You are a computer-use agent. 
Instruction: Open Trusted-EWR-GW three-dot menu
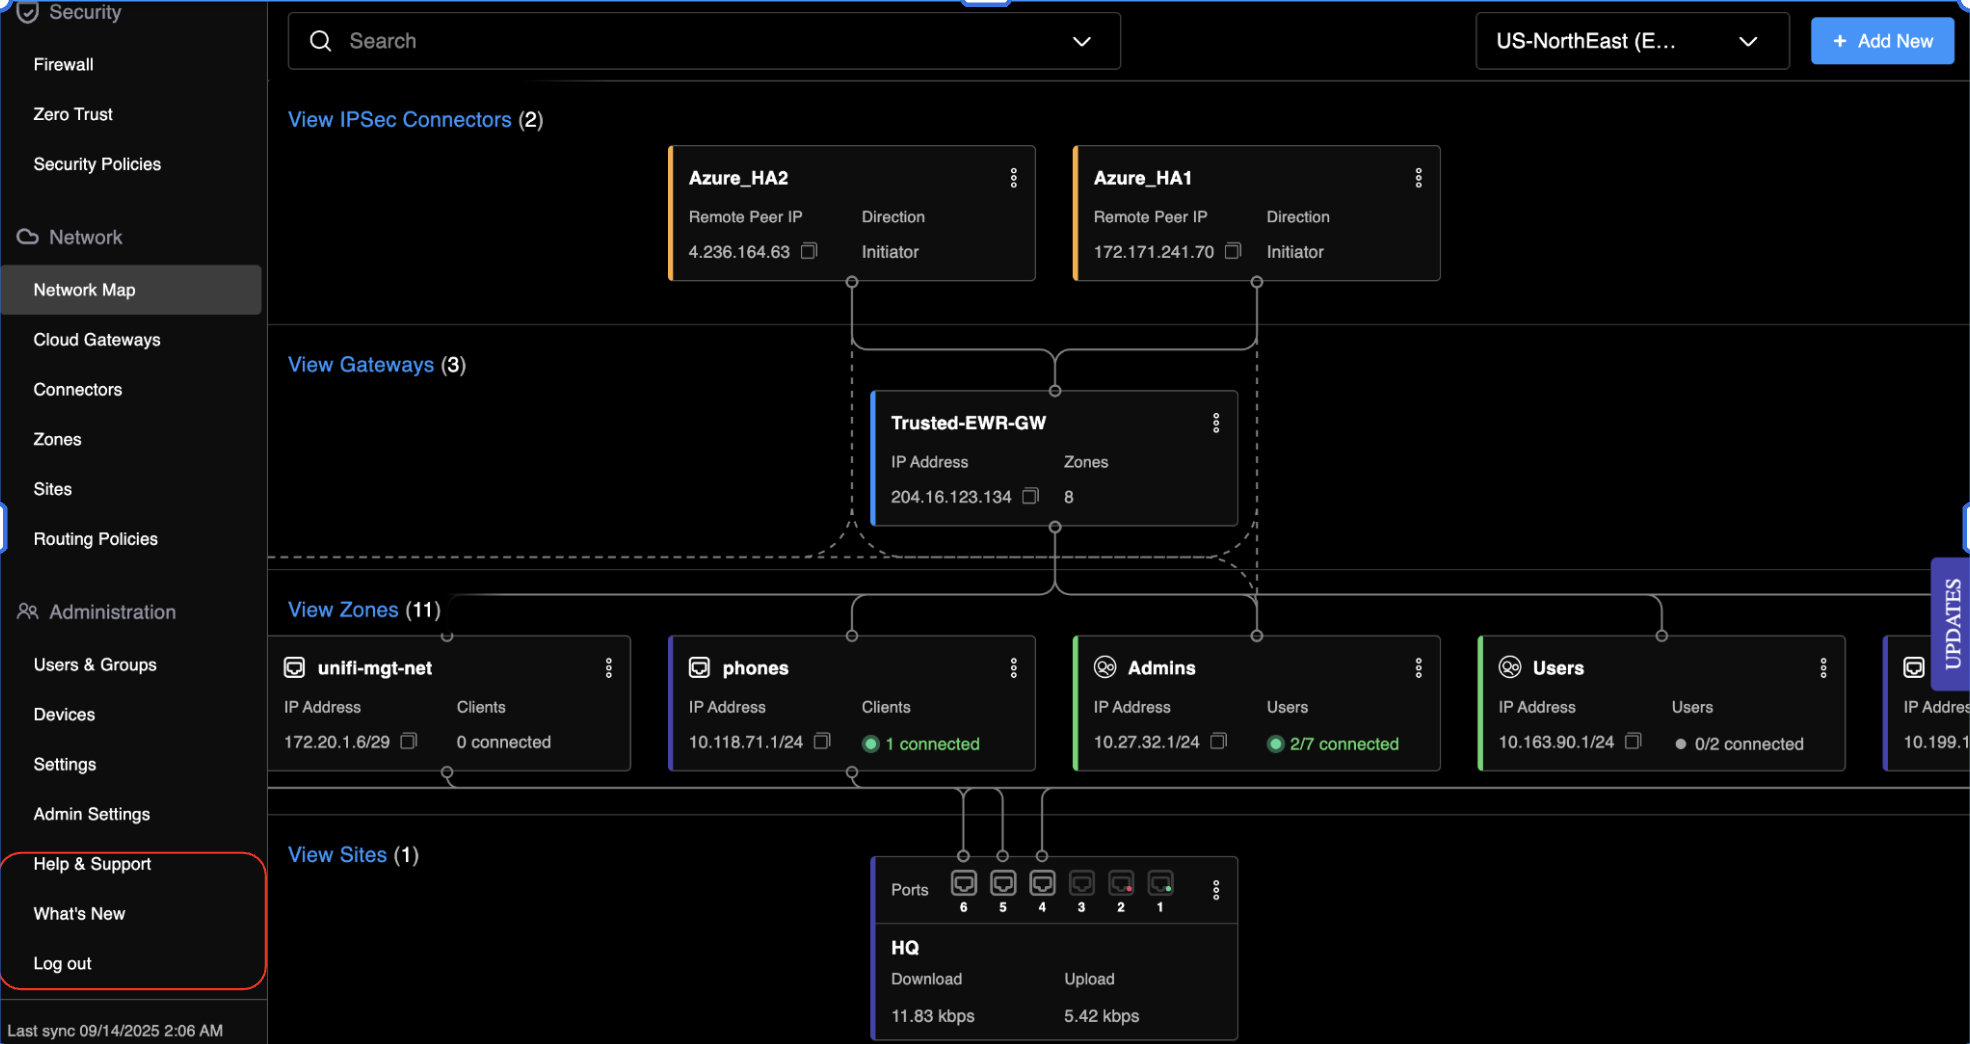[x=1215, y=423]
